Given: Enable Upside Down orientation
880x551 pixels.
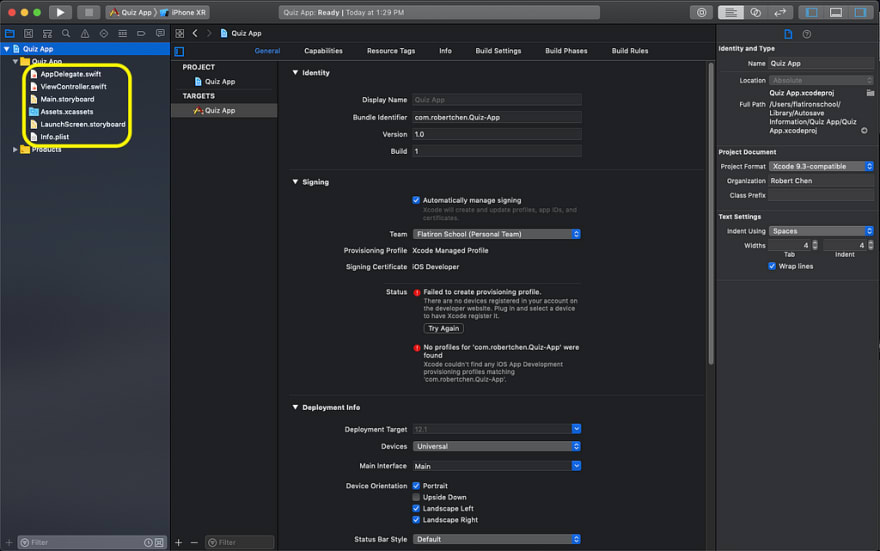Looking at the screenshot, I should click(x=416, y=497).
